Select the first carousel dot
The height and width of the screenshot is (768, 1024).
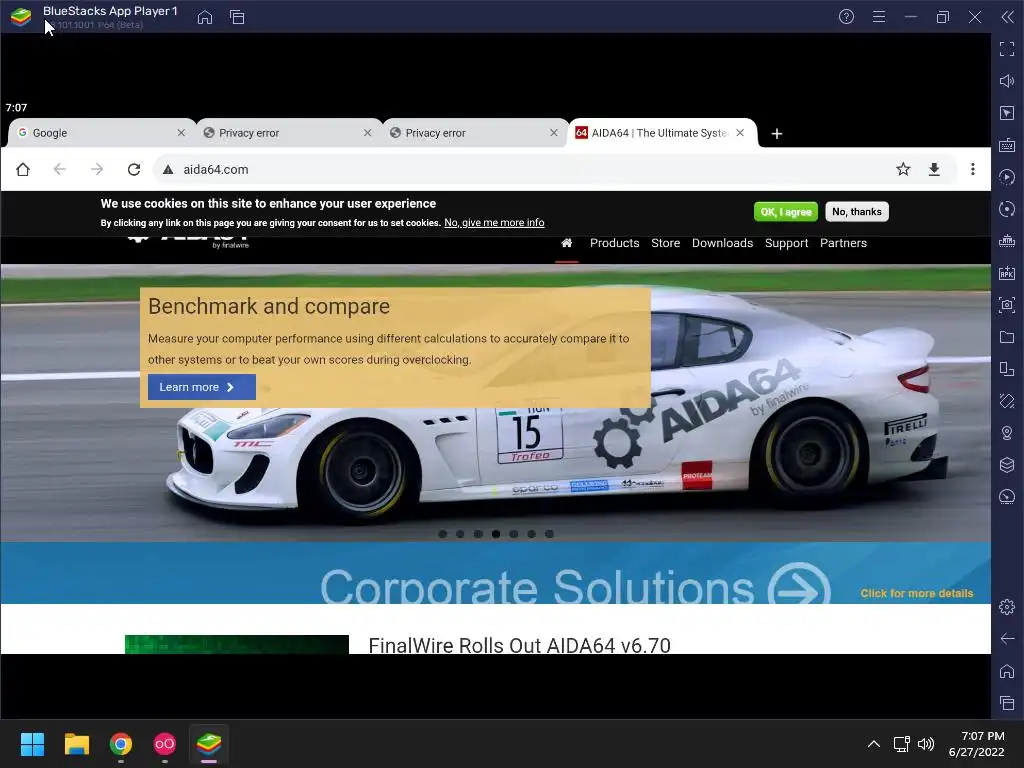tap(443, 534)
